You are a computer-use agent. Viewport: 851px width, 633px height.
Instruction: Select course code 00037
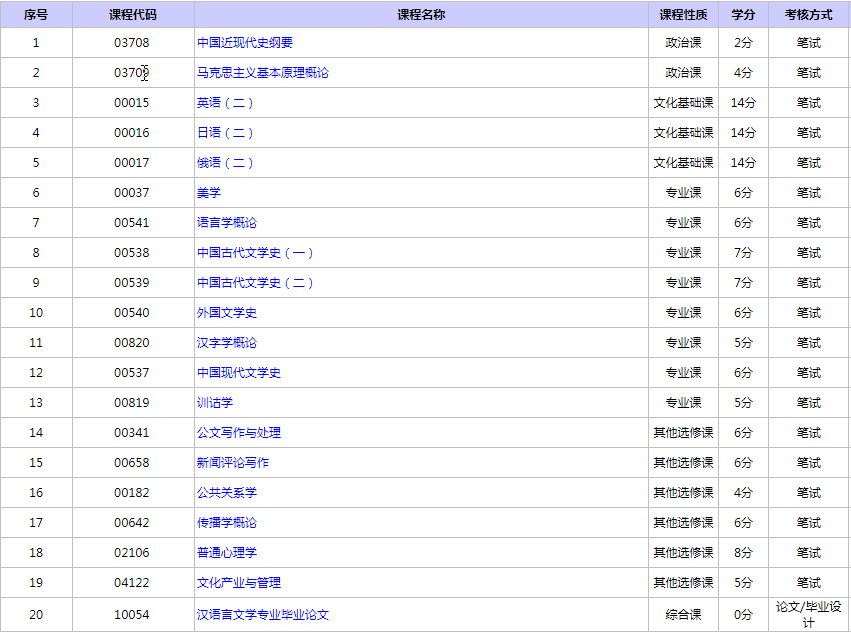tap(132, 192)
